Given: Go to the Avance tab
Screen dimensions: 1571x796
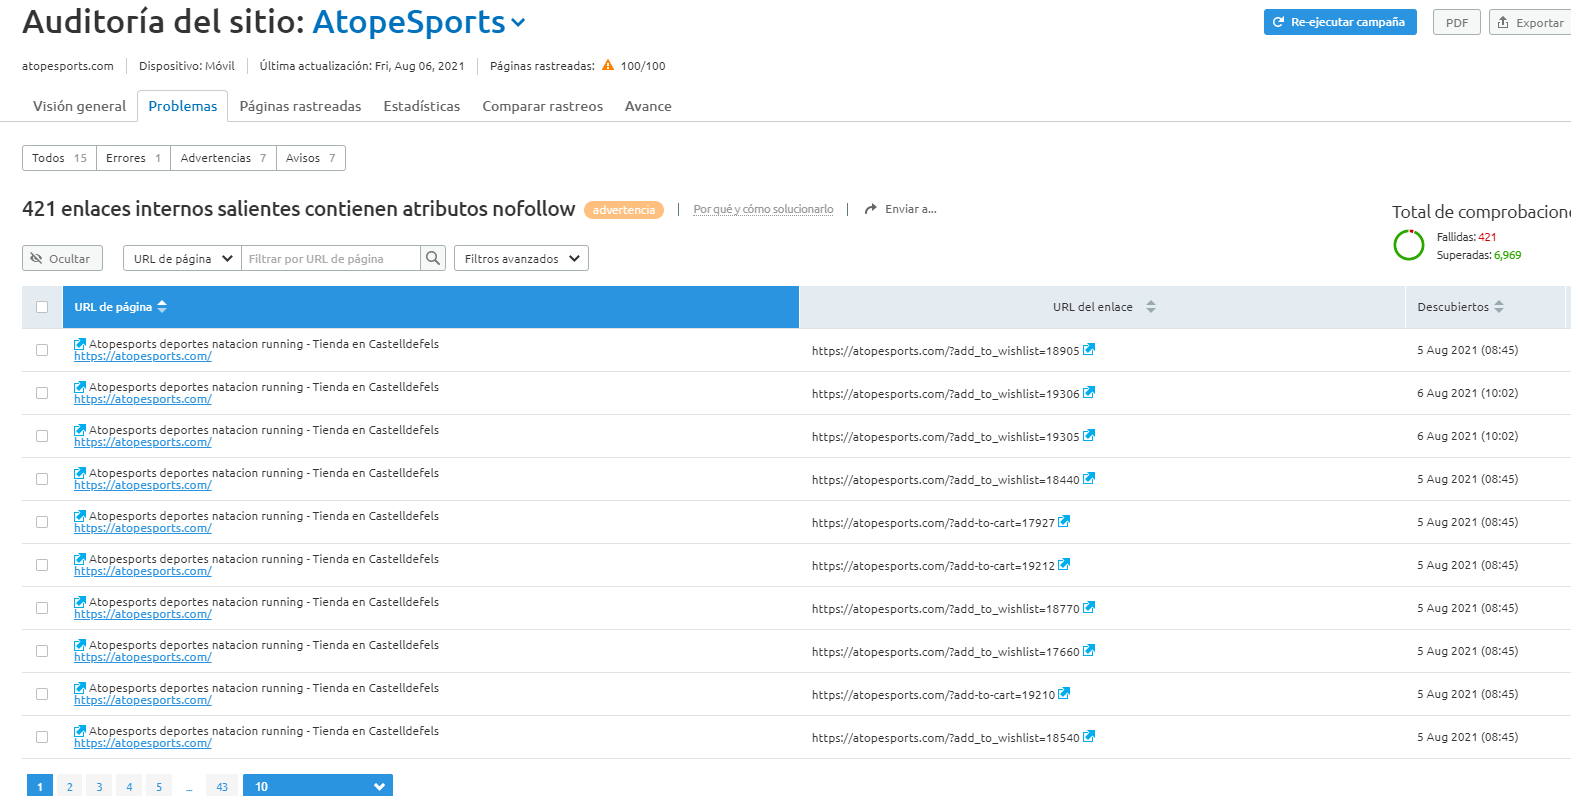Looking at the screenshot, I should [x=648, y=106].
